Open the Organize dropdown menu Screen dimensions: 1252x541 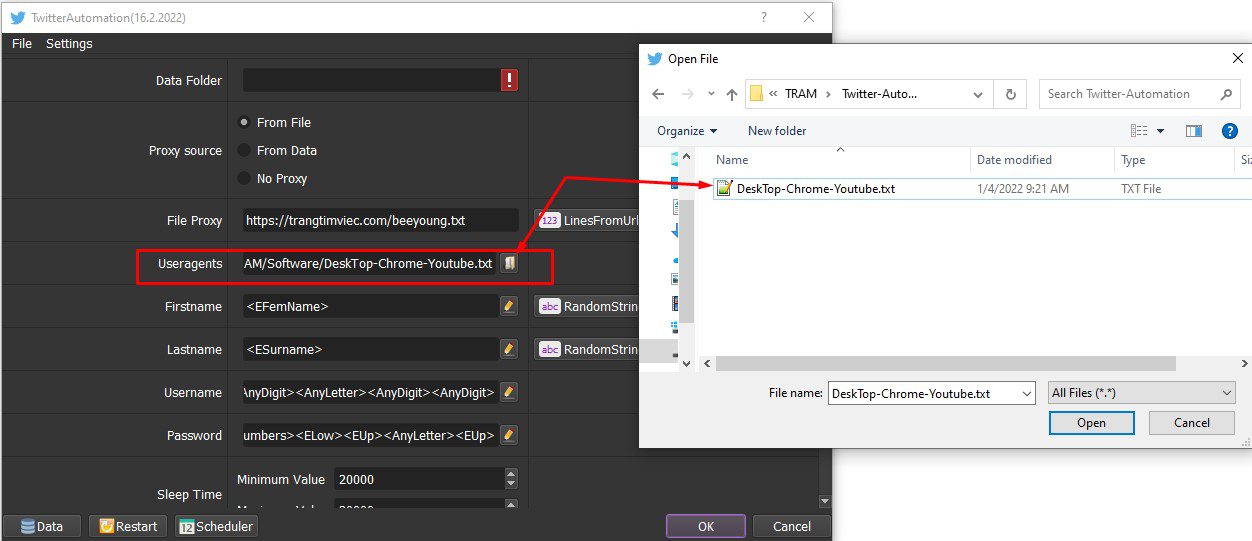click(x=687, y=131)
